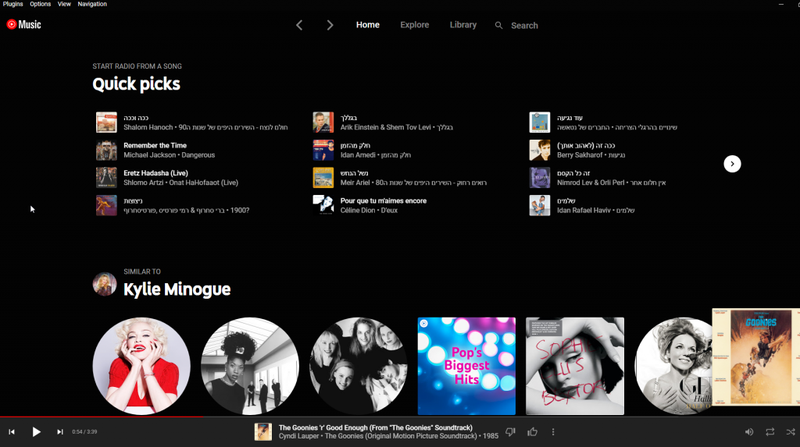Open the Kylie Minogue heading
The width and height of the screenshot is (800, 447).
pos(177,289)
